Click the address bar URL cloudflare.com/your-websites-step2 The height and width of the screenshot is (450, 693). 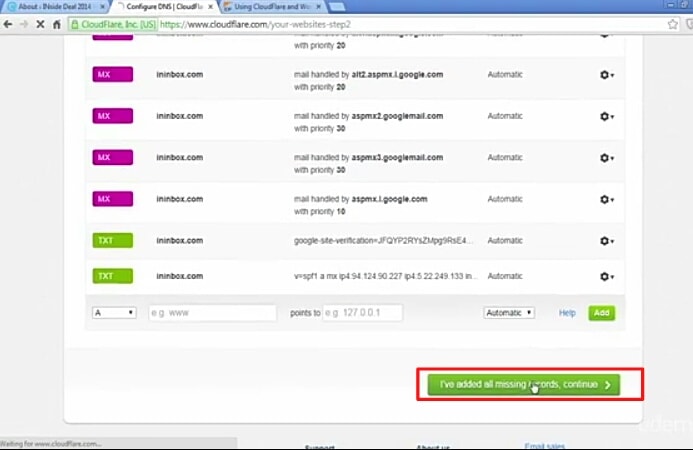click(x=255, y=24)
